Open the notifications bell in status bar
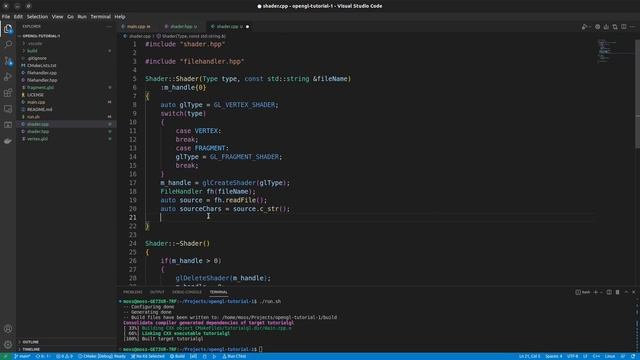 tap(633, 356)
